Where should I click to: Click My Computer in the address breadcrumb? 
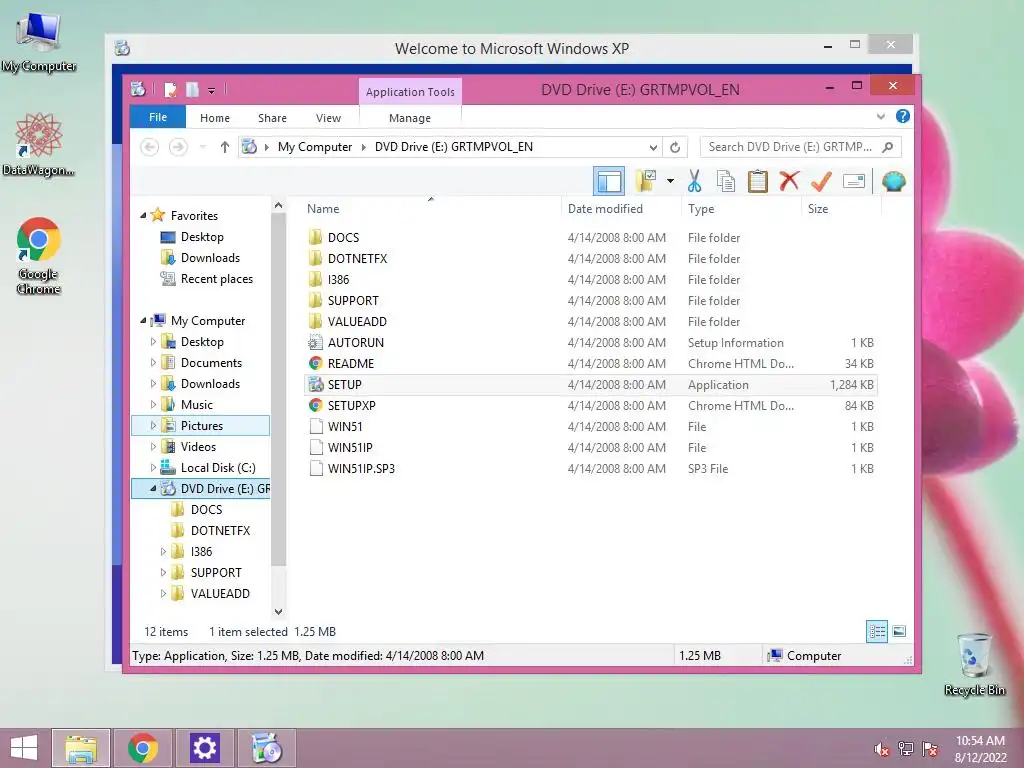click(315, 147)
